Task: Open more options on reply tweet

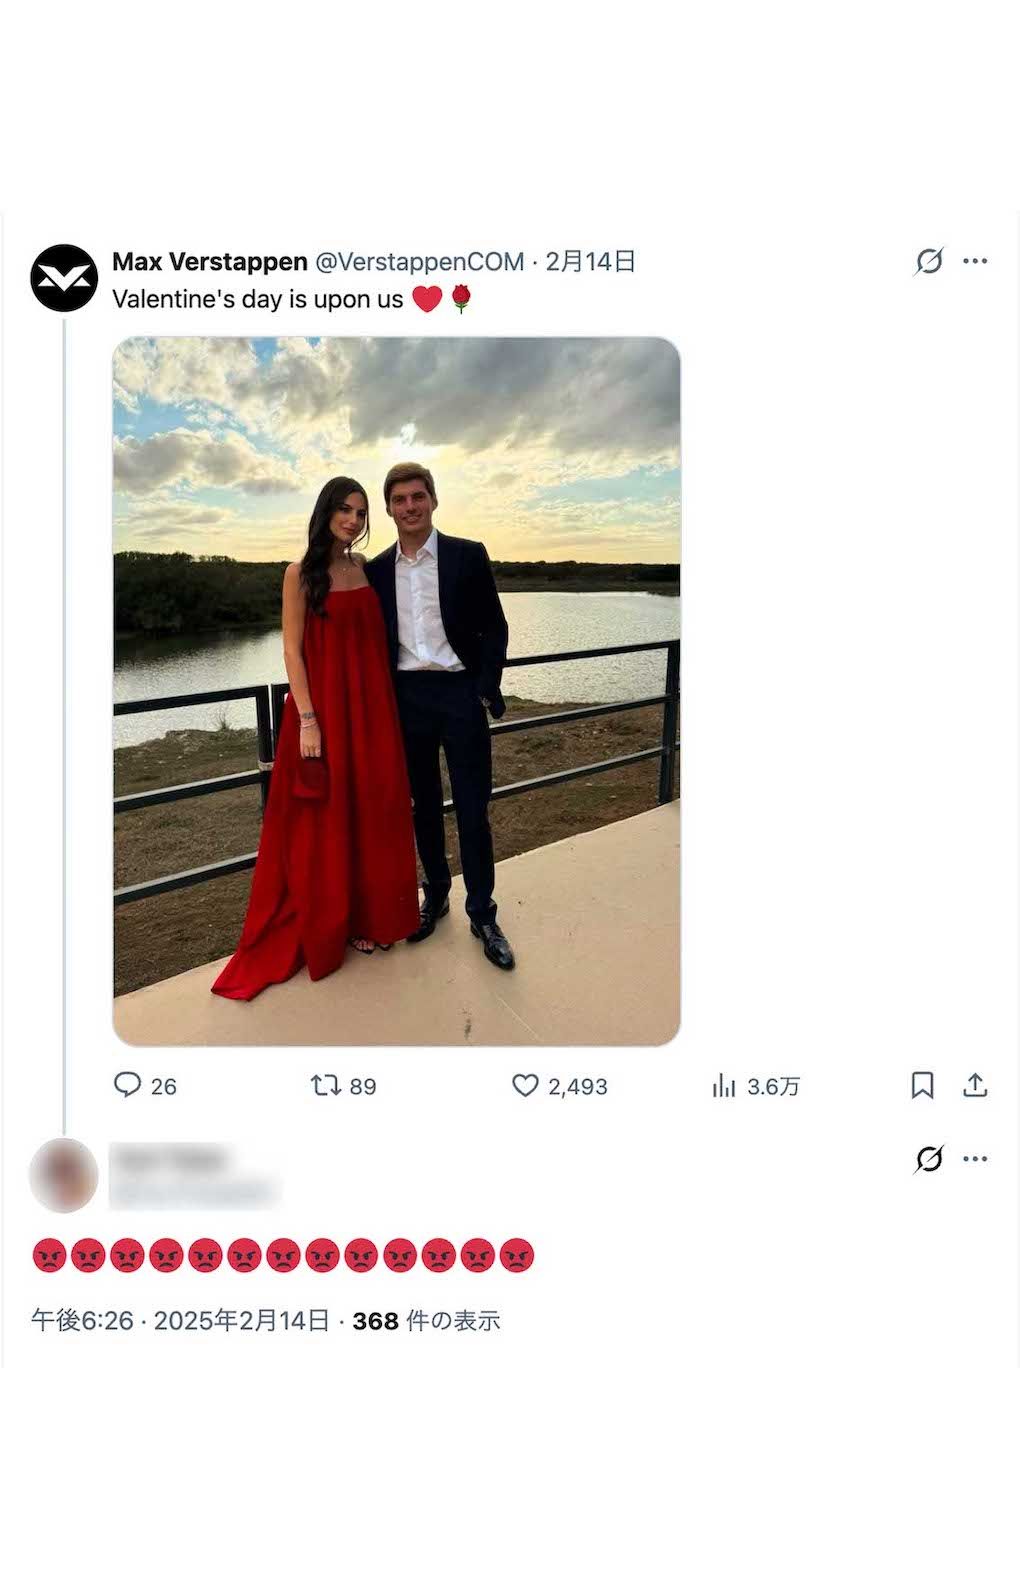Action: (x=975, y=1159)
